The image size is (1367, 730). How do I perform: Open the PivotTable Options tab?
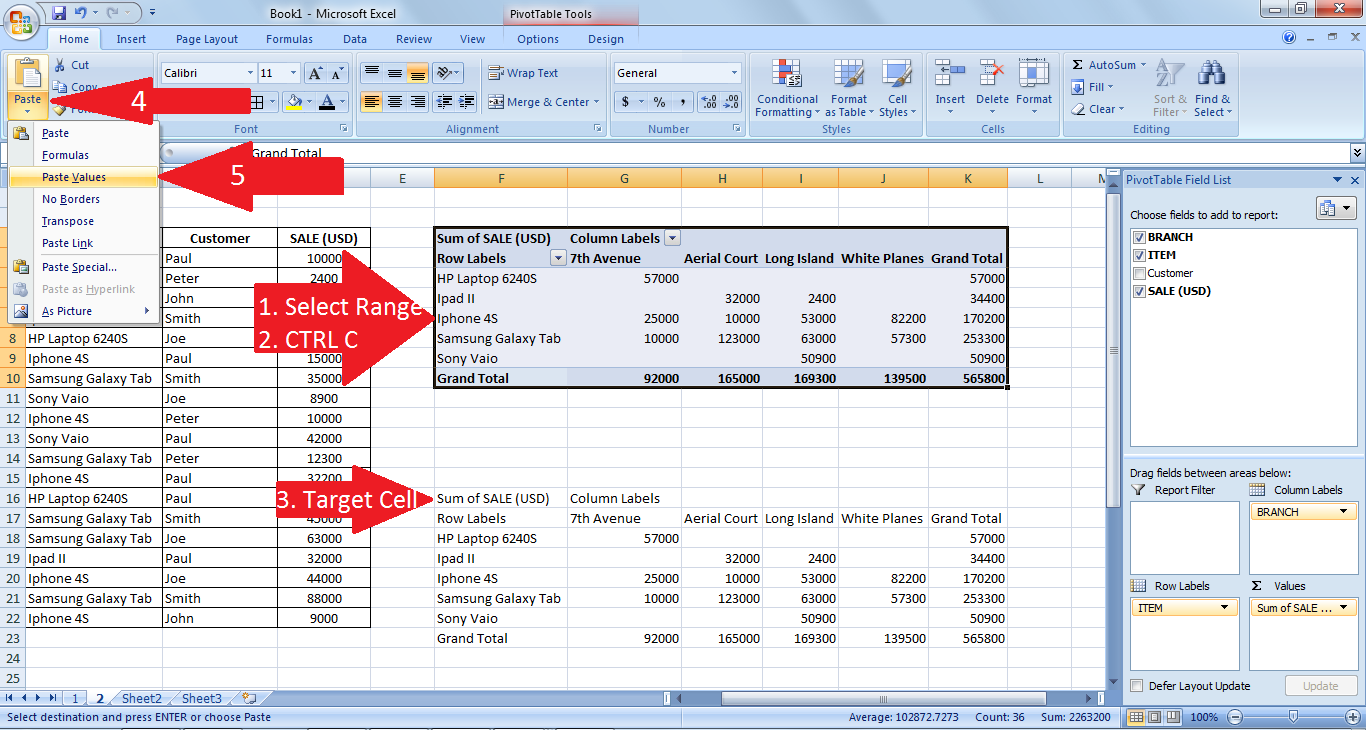(538, 39)
